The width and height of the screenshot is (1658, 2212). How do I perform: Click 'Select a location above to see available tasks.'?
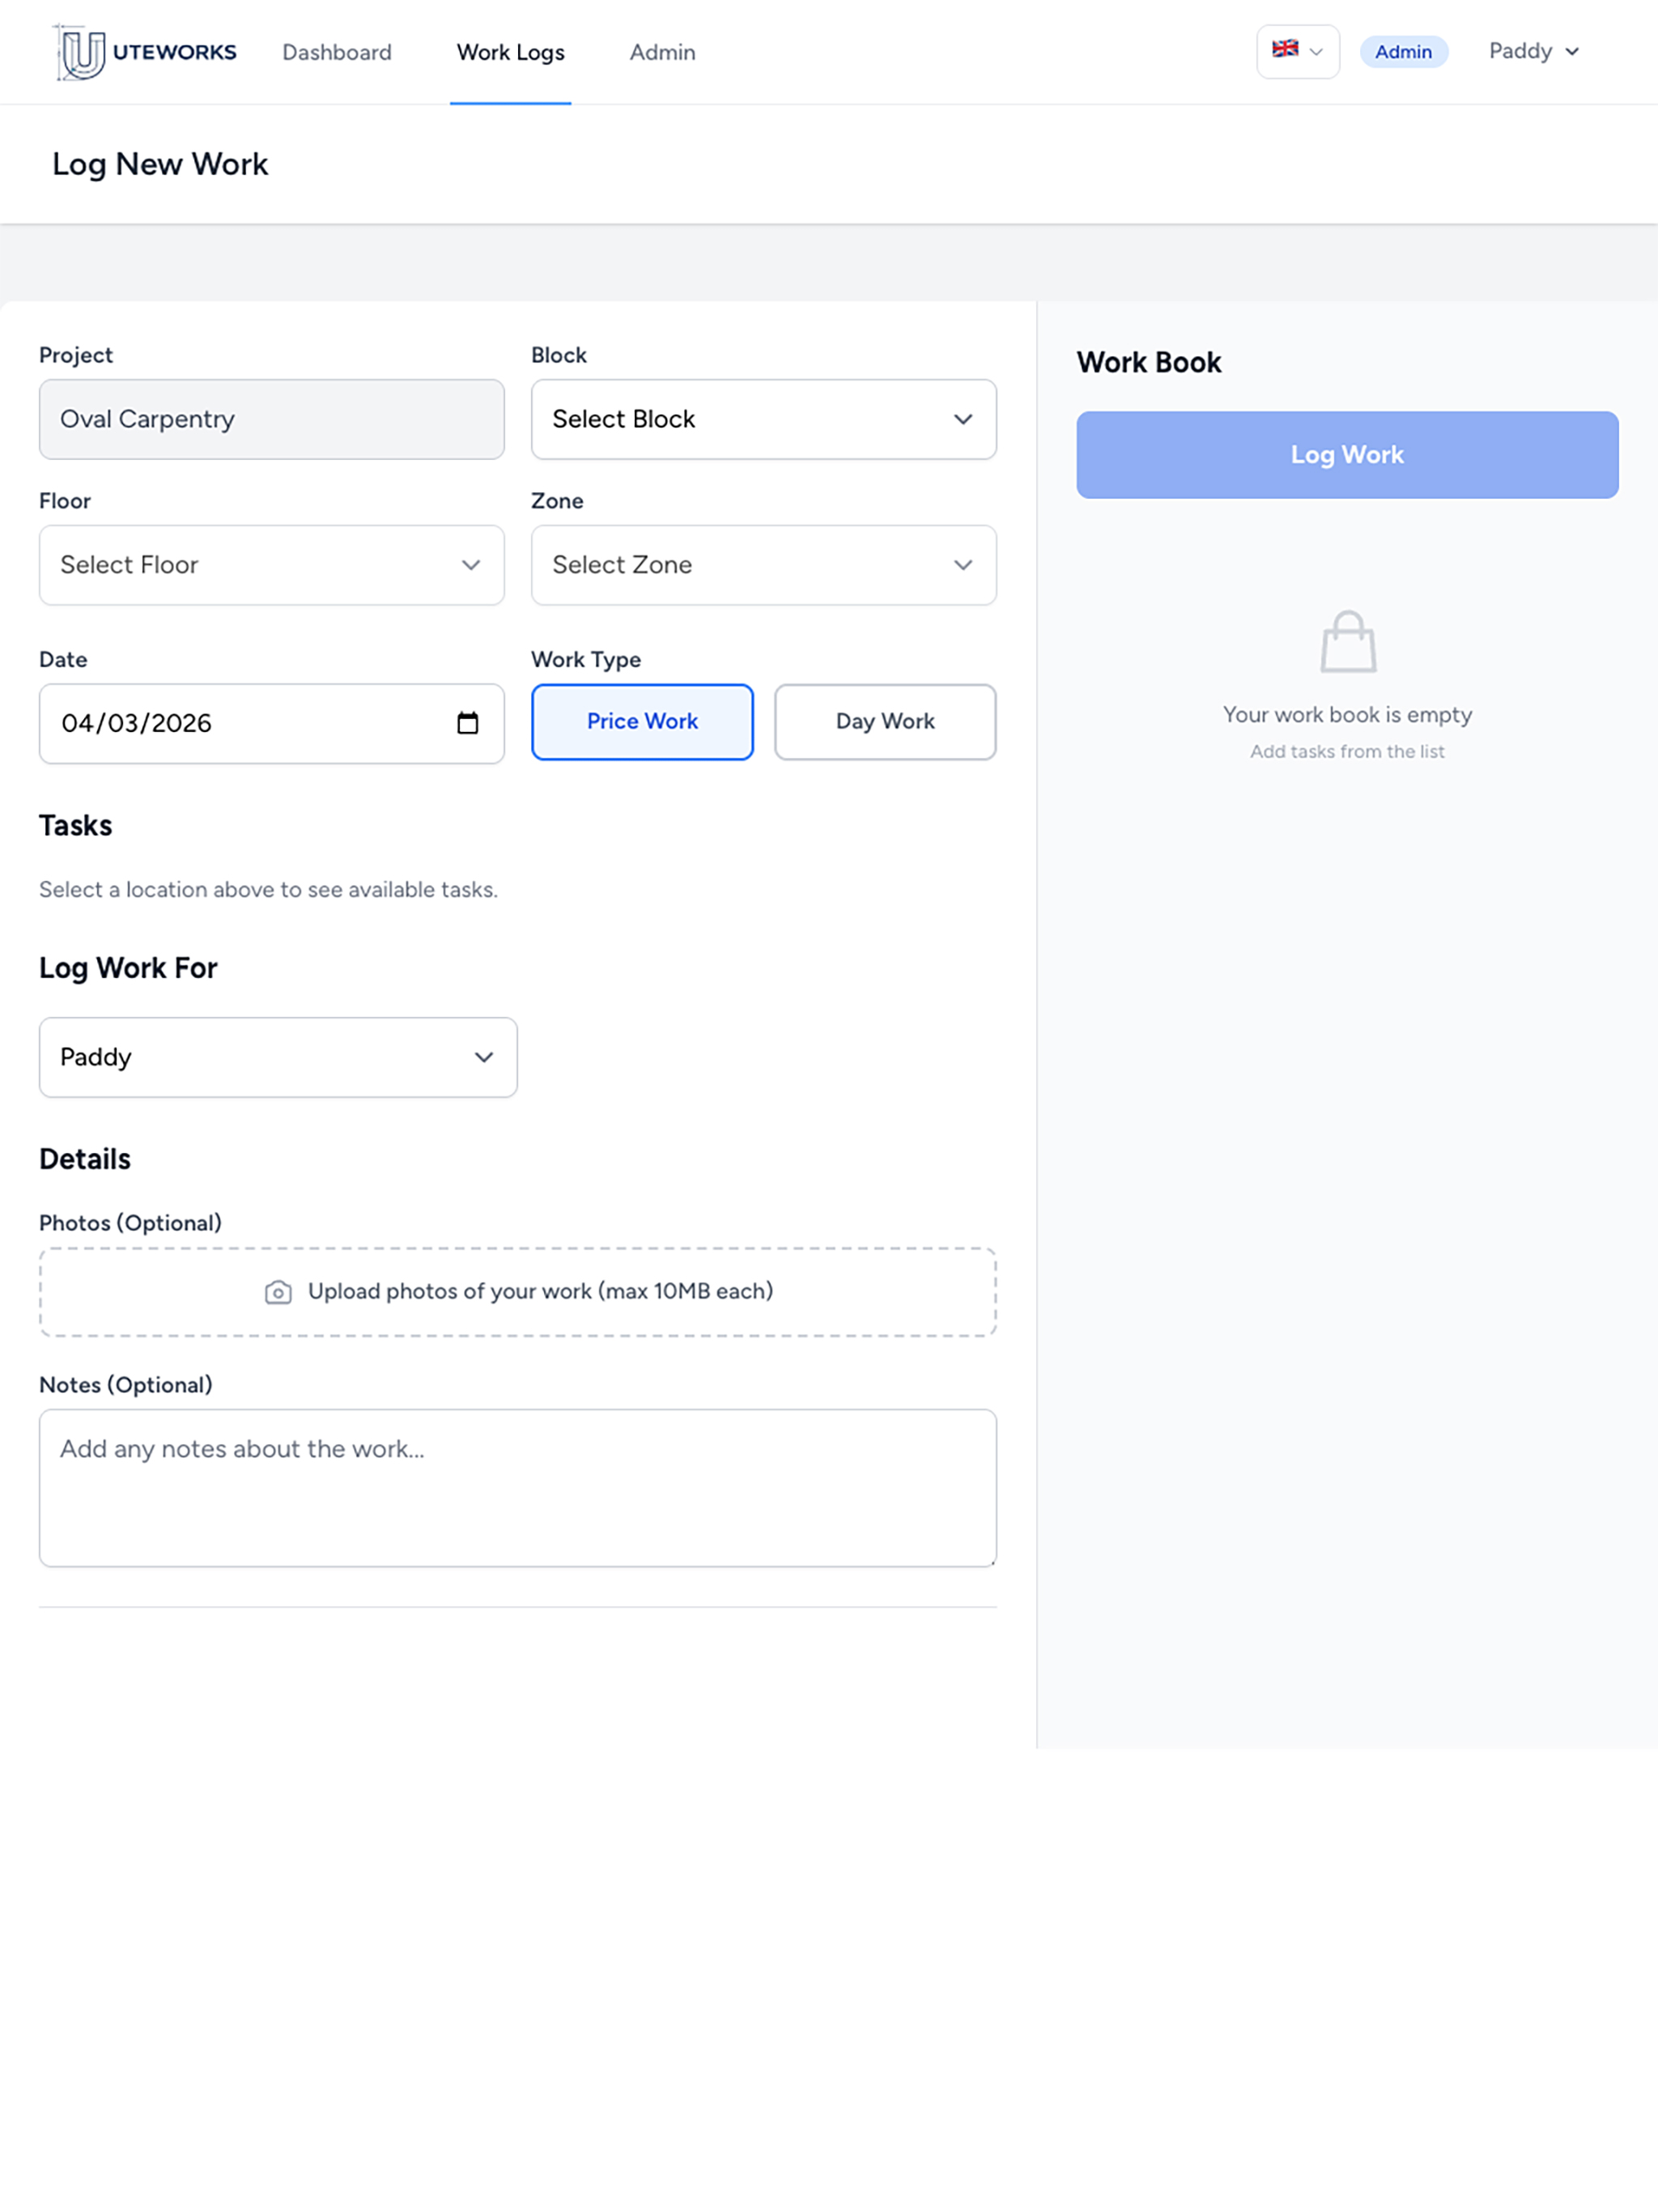pyautogui.click(x=268, y=890)
